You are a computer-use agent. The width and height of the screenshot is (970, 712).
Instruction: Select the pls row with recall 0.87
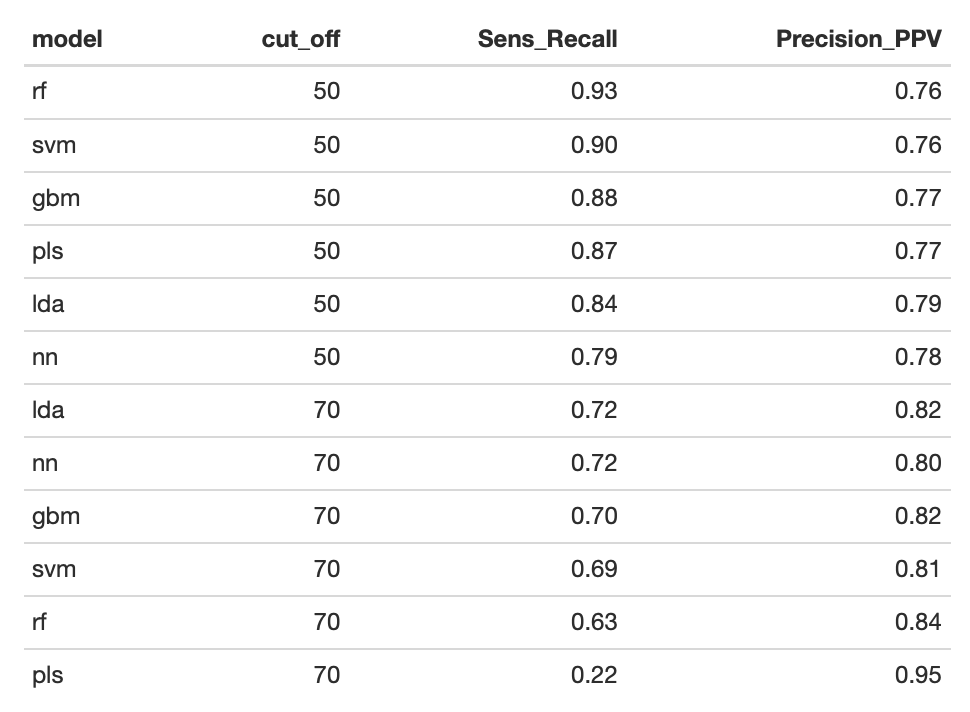click(x=487, y=251)
